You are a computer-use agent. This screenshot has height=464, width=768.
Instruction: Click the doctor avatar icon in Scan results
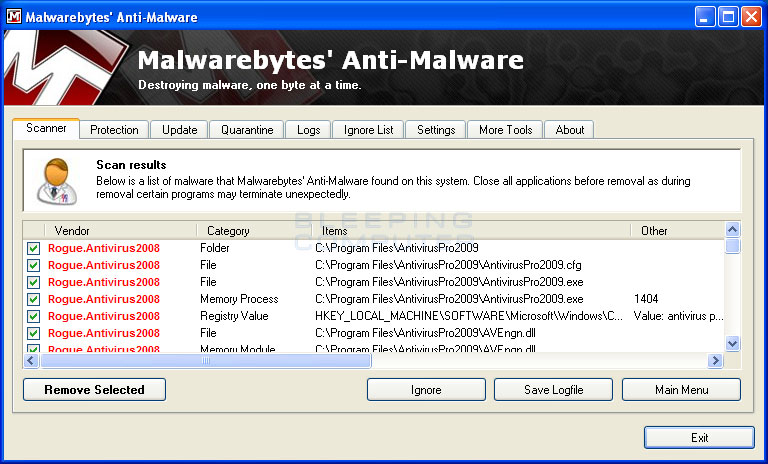57,181
